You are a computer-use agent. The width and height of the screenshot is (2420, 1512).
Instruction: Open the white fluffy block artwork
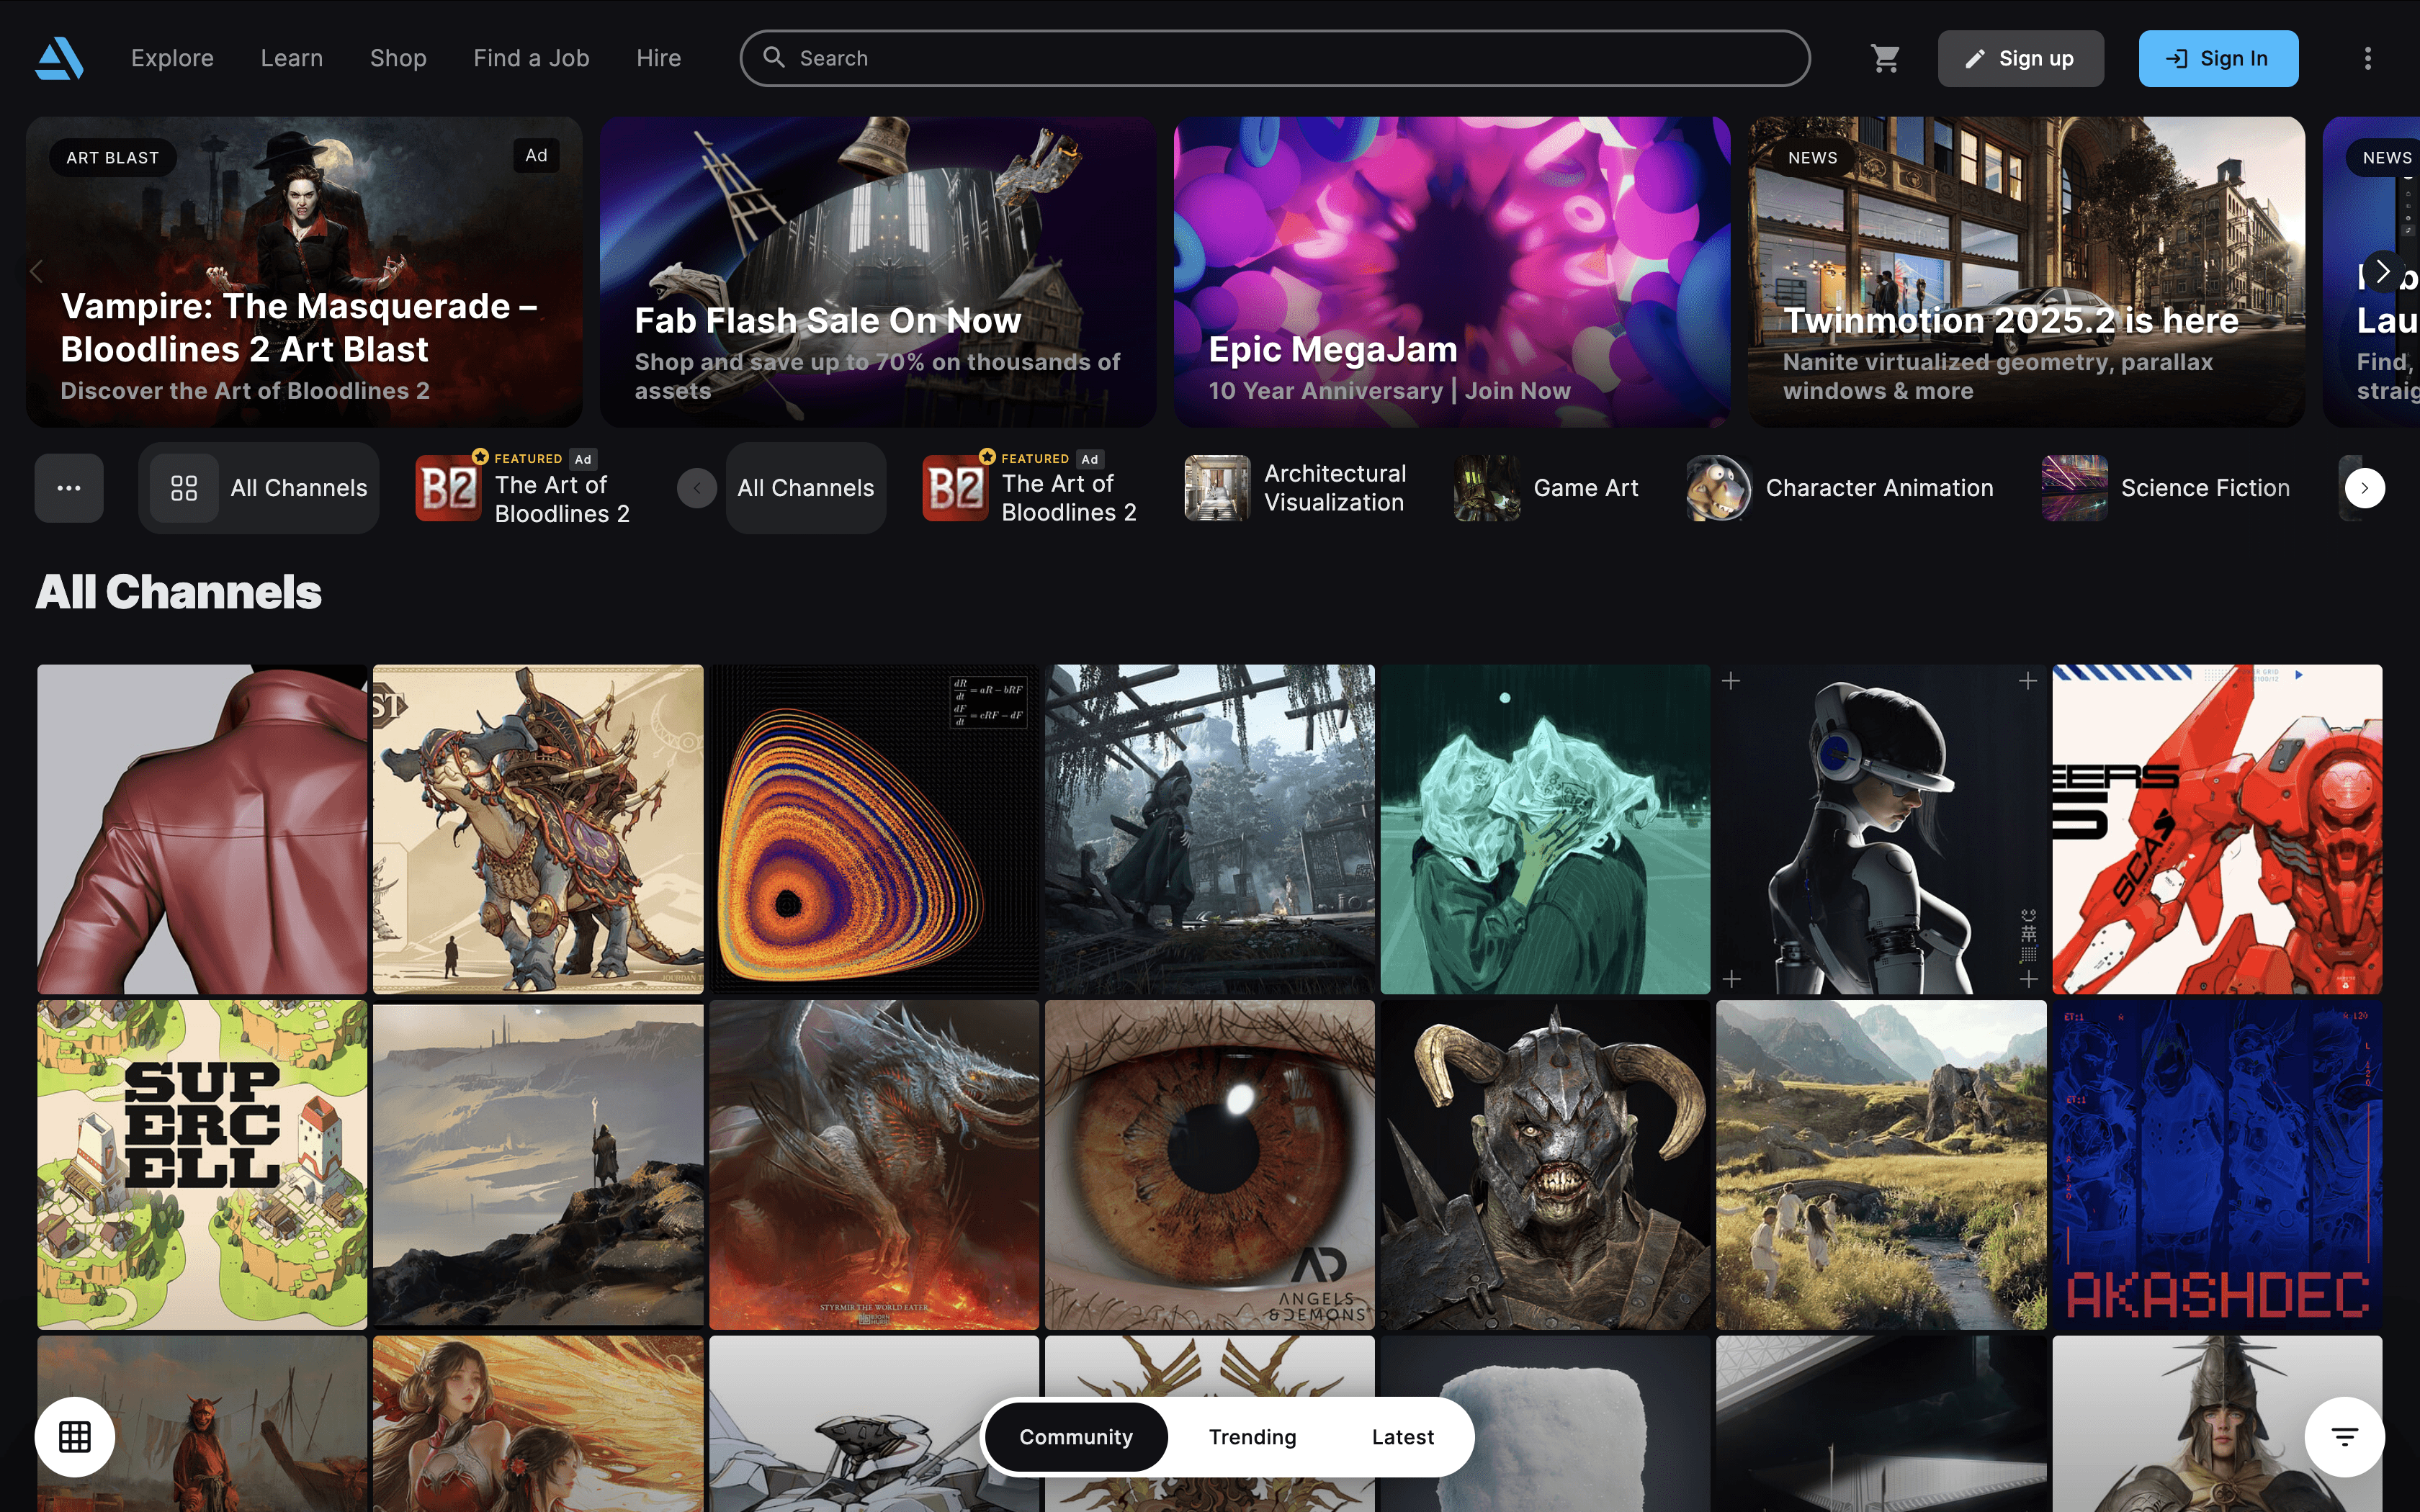[1545, 1424]
